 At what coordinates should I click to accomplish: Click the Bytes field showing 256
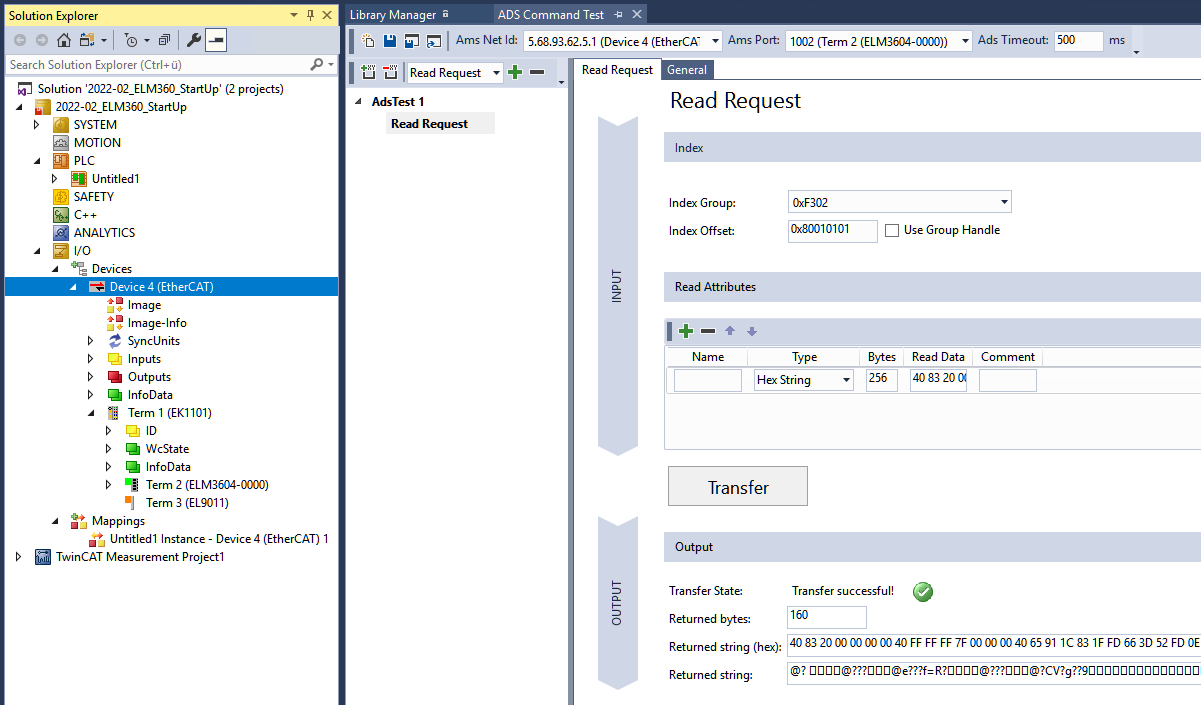882,380
